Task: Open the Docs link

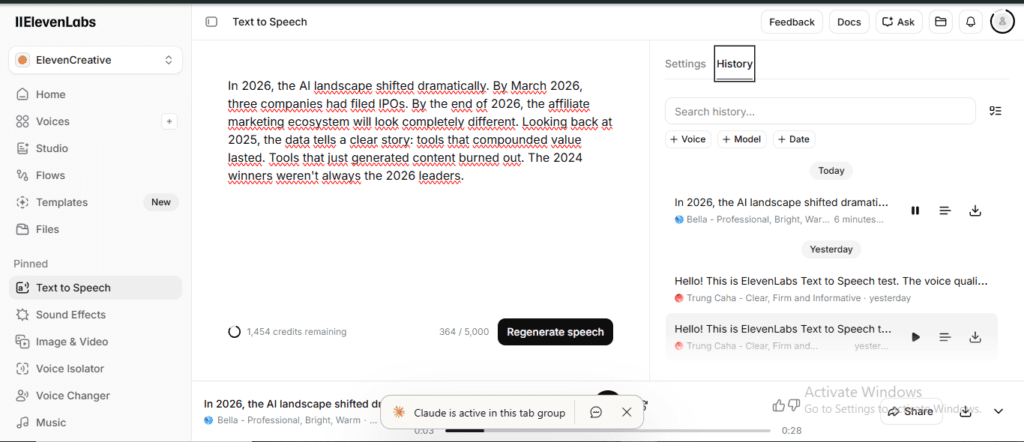Action: (849, 22)
